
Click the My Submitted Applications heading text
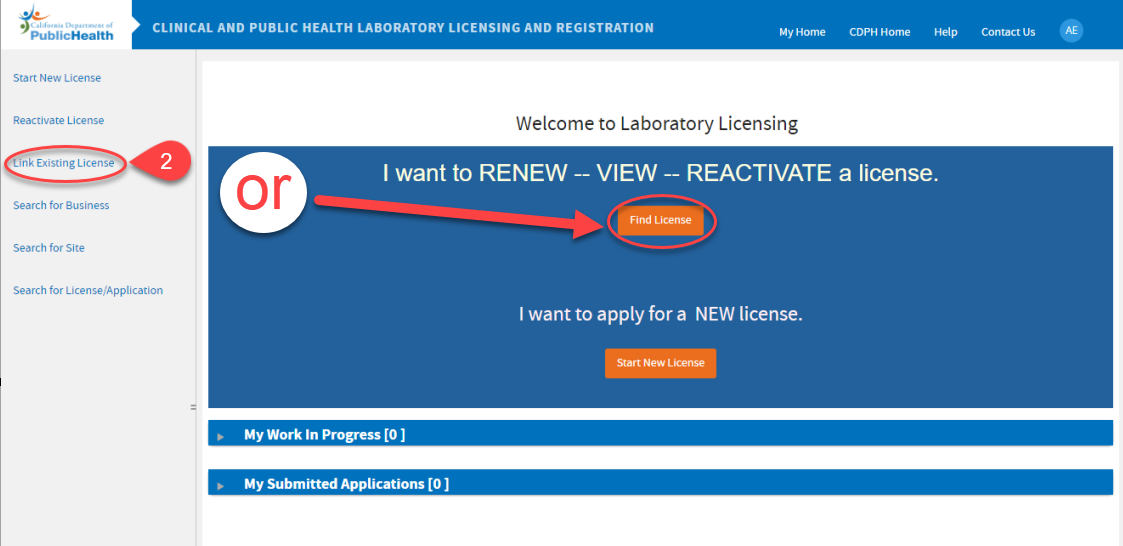tap(347, 484)
